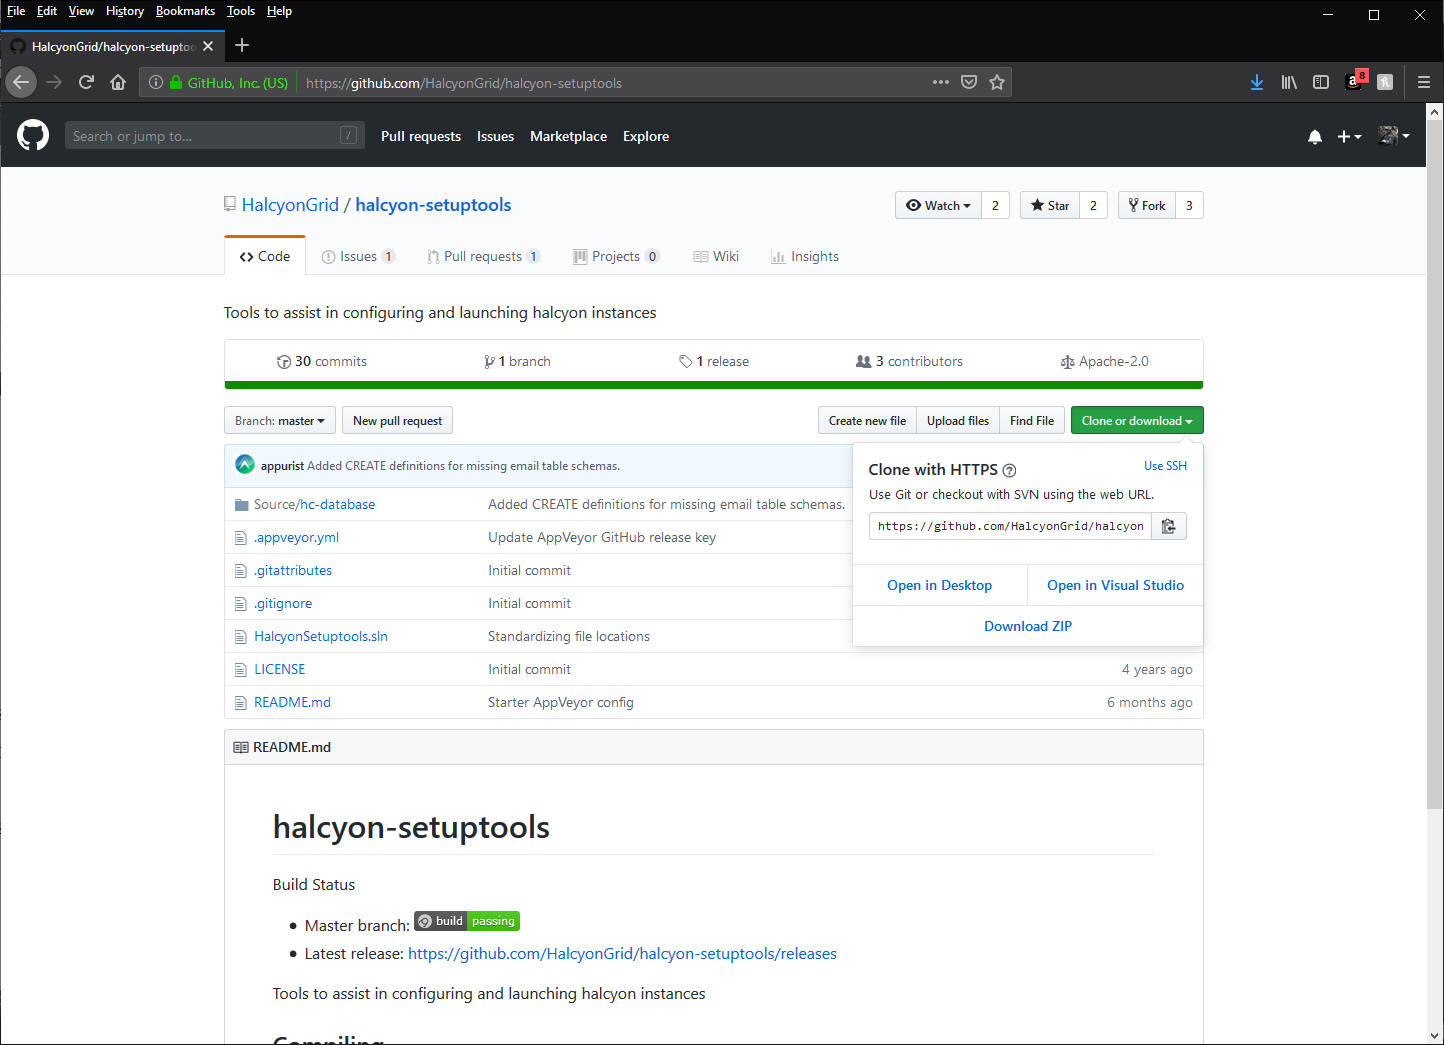1444x1045 pixels.
Task: Switch to the Issues tab
Action: 358,256
